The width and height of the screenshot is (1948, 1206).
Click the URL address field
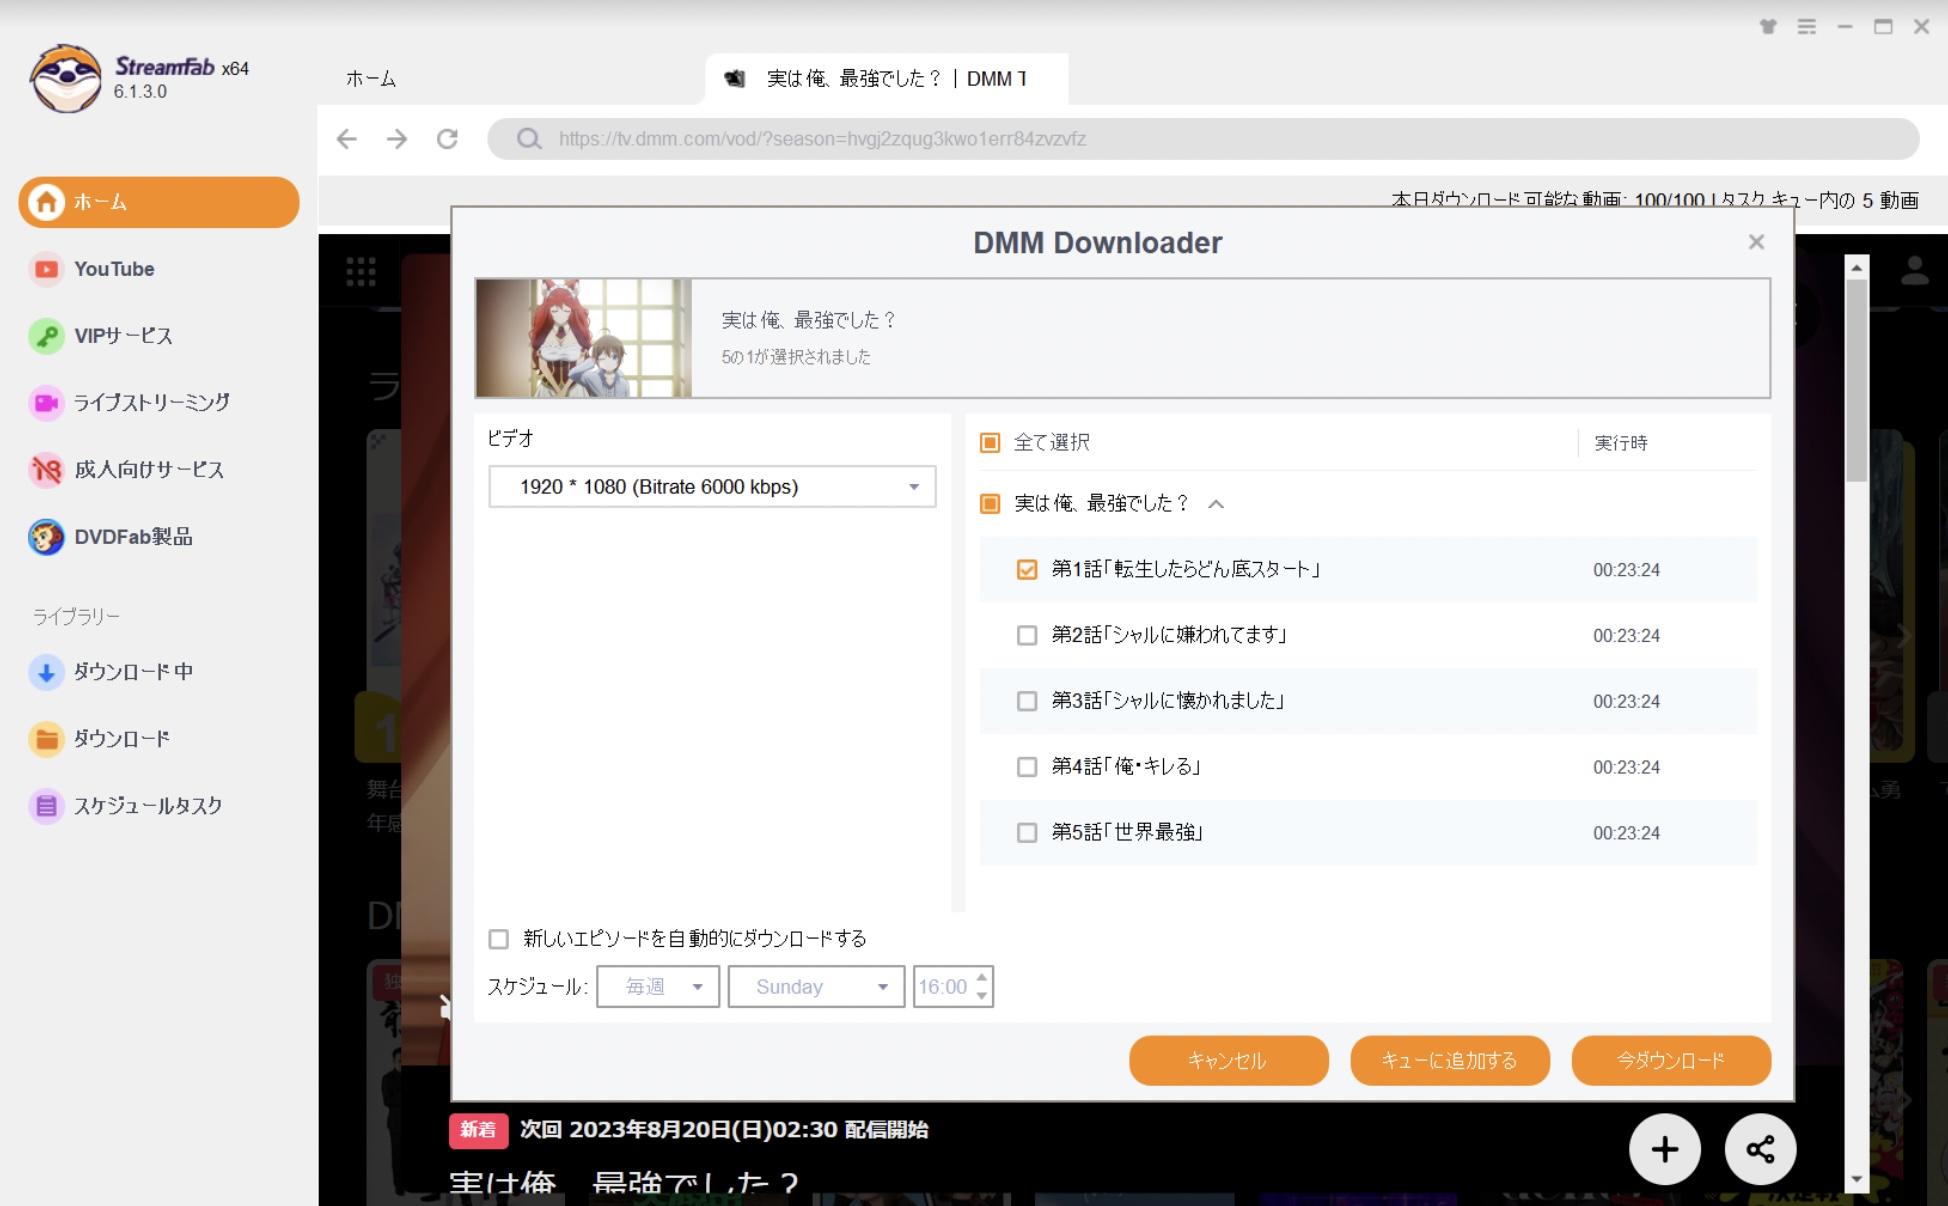click(x=1203, y=139)
